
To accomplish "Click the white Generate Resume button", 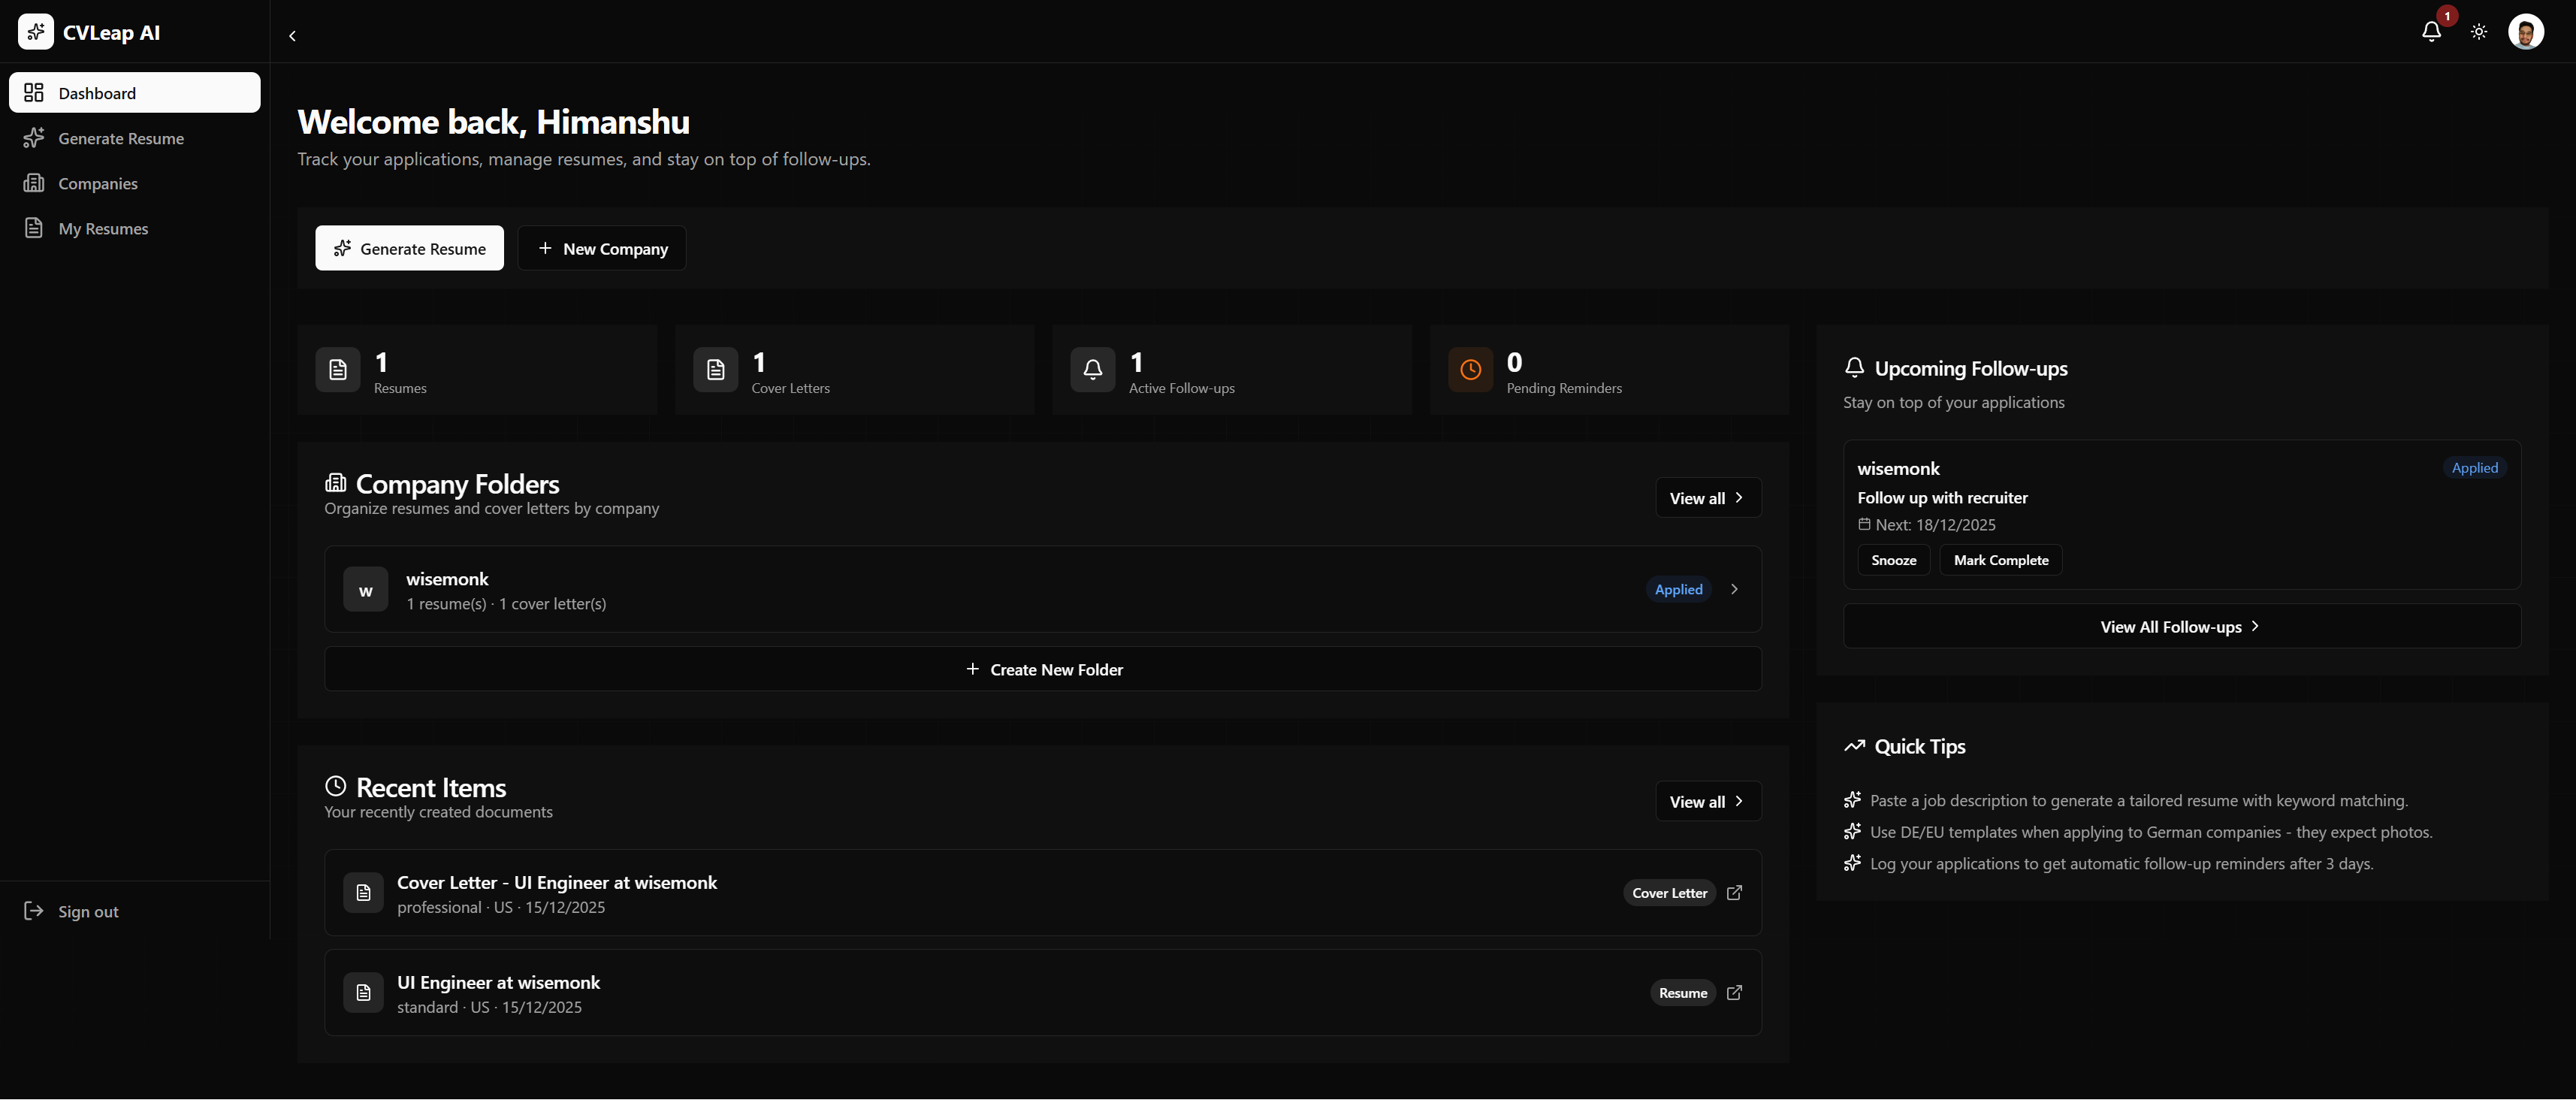I will pyautogui.click(x=410, y=248).
